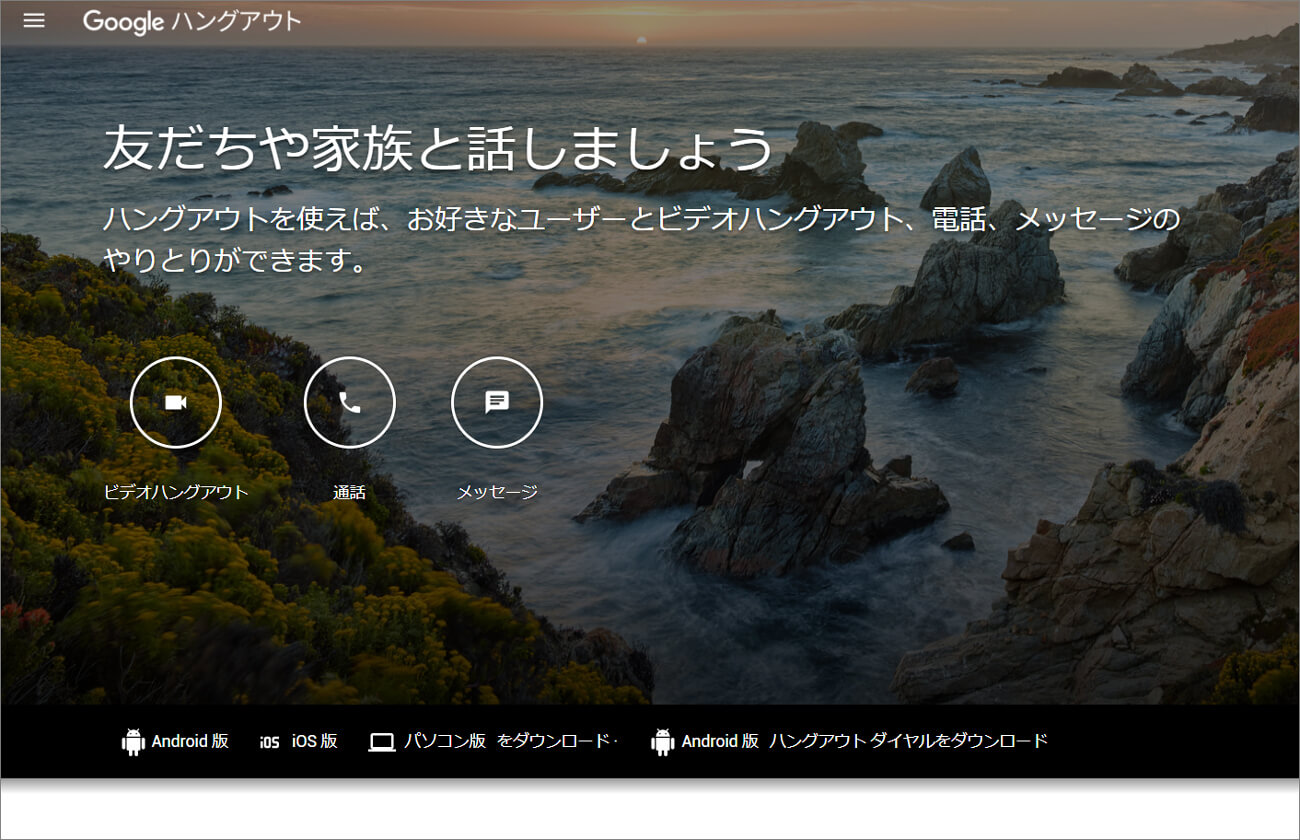The width and height of the screenshot is (1300, 840).
Task: Open Android 版 ハングアウト ダイヤルをダウンロード link
Action: tap(864, 742)
